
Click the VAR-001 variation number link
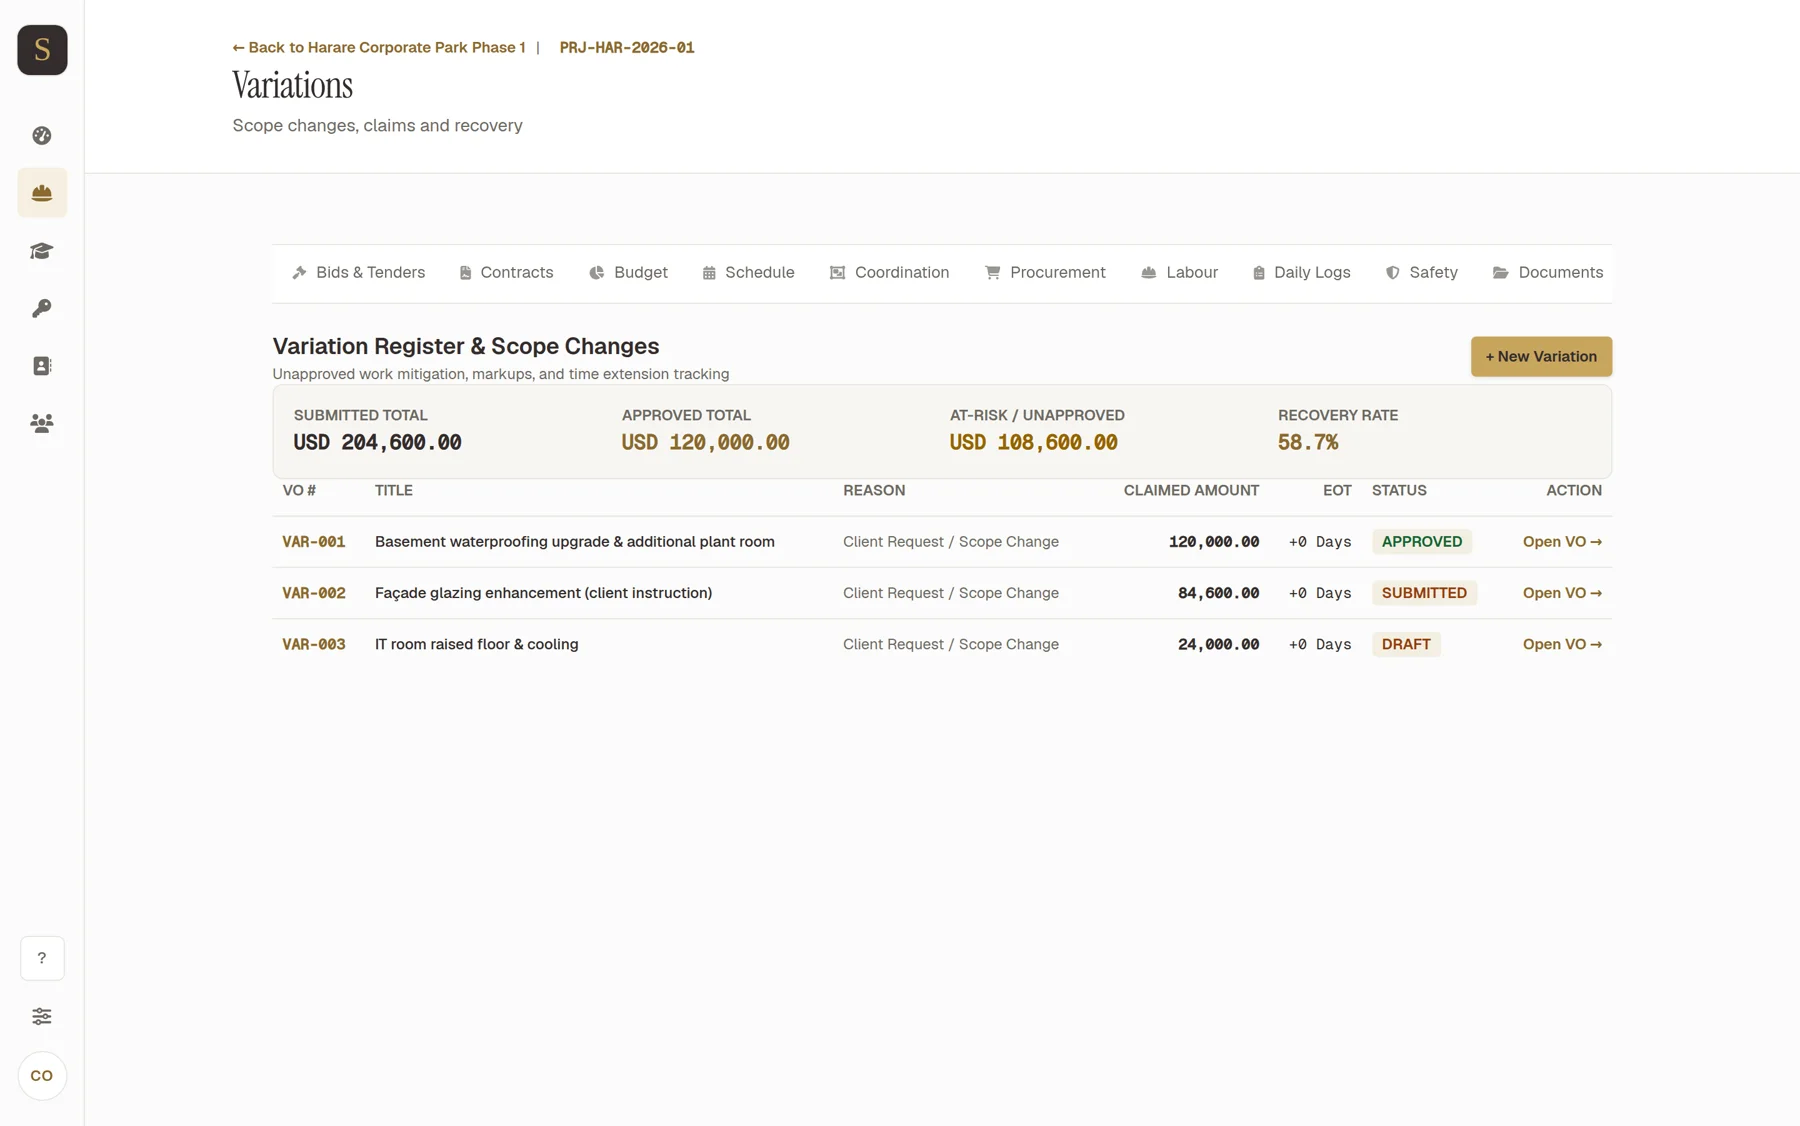pos(314,542)
